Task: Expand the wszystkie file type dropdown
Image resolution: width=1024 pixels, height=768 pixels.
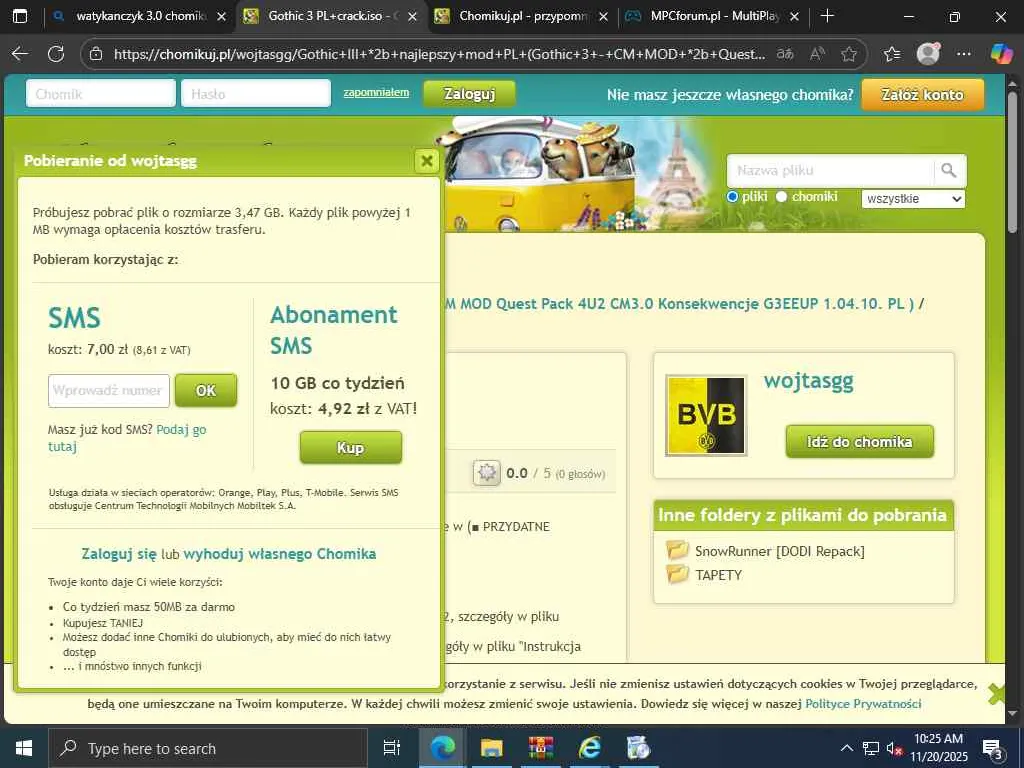Action: pos(913,199)
